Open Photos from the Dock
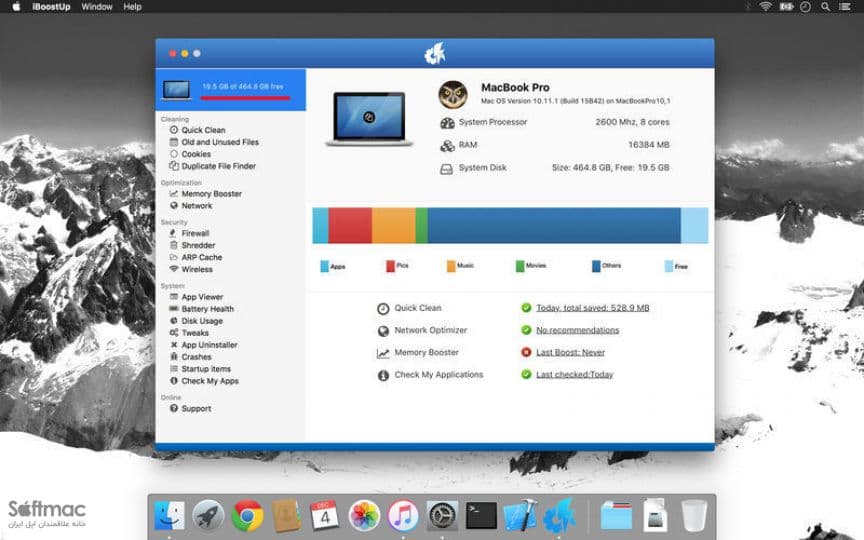Image resolution: width=864 pixels, height=540 pixels. click(364, 516)
